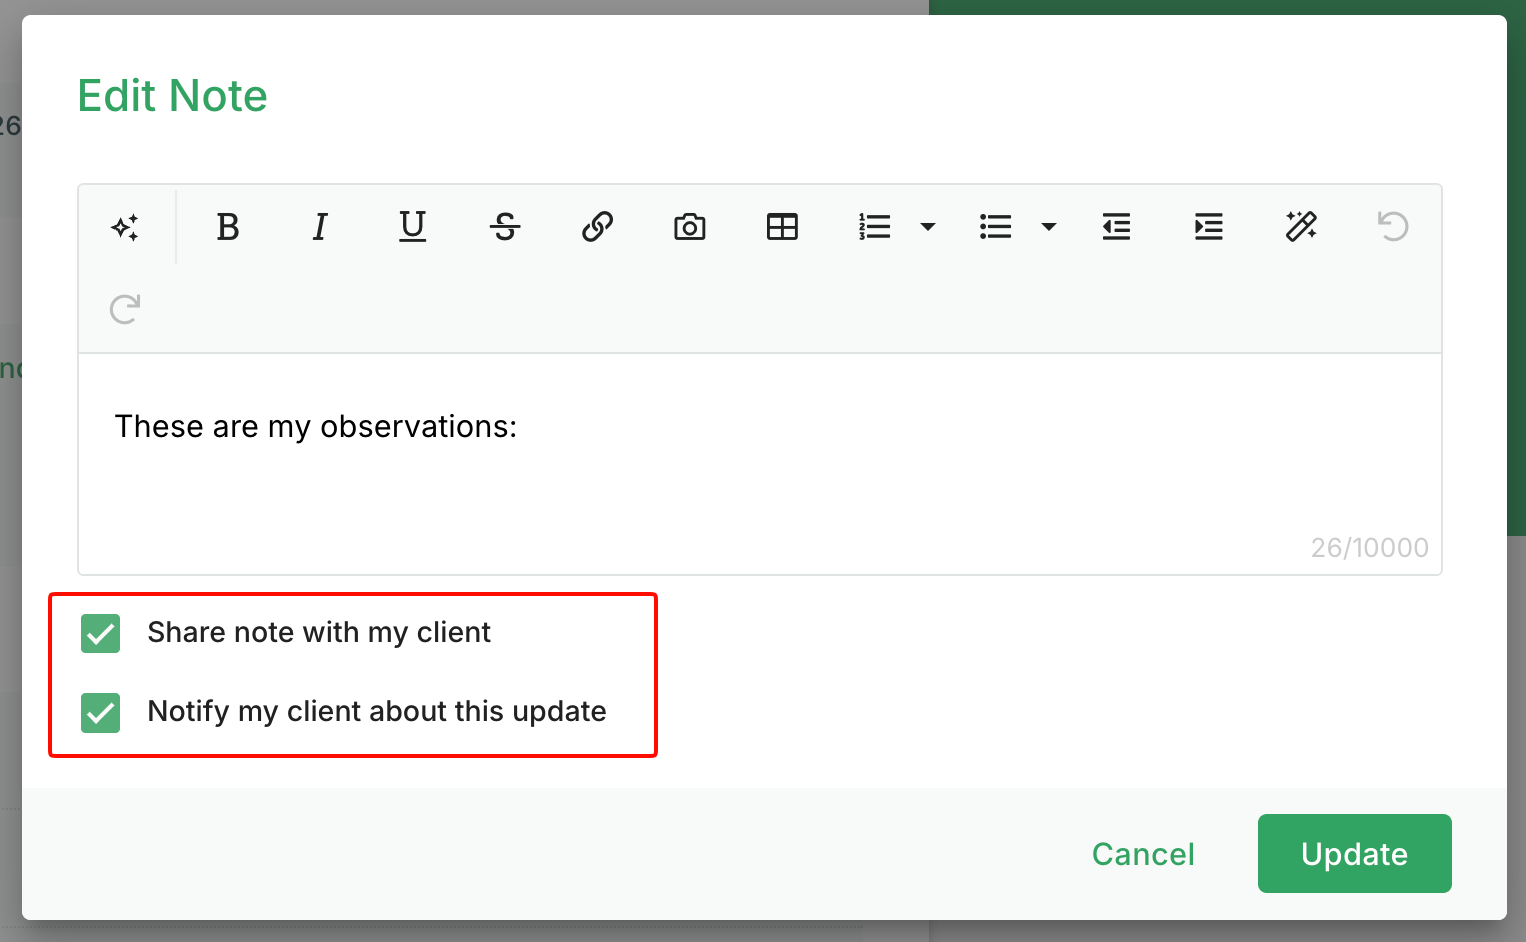Viewport: 1526px width, 942px height.
Task: Uncheck Share note with my client
Action: (101, 633)
